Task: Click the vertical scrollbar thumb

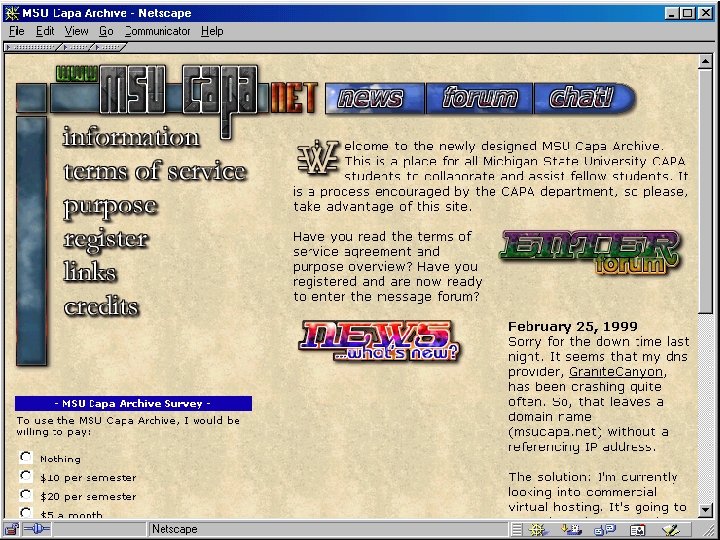Action: point(705,191)
